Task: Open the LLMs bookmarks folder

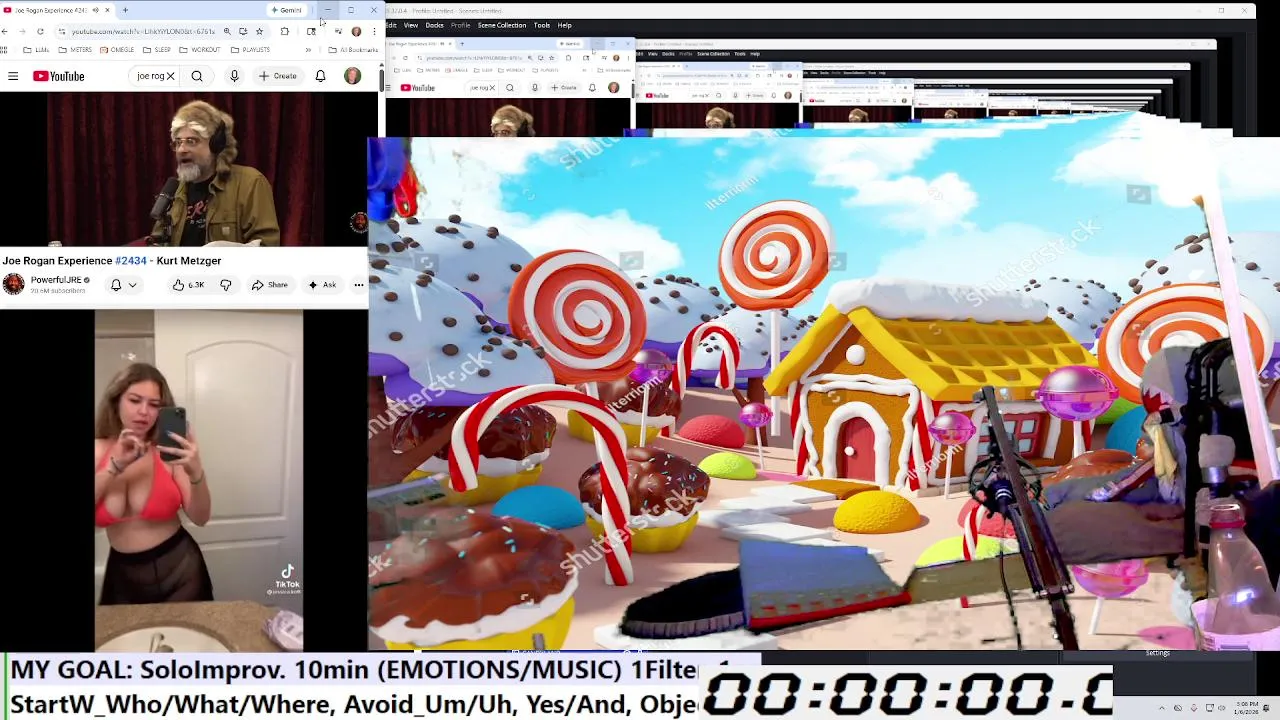Action: tap(36, 49)
